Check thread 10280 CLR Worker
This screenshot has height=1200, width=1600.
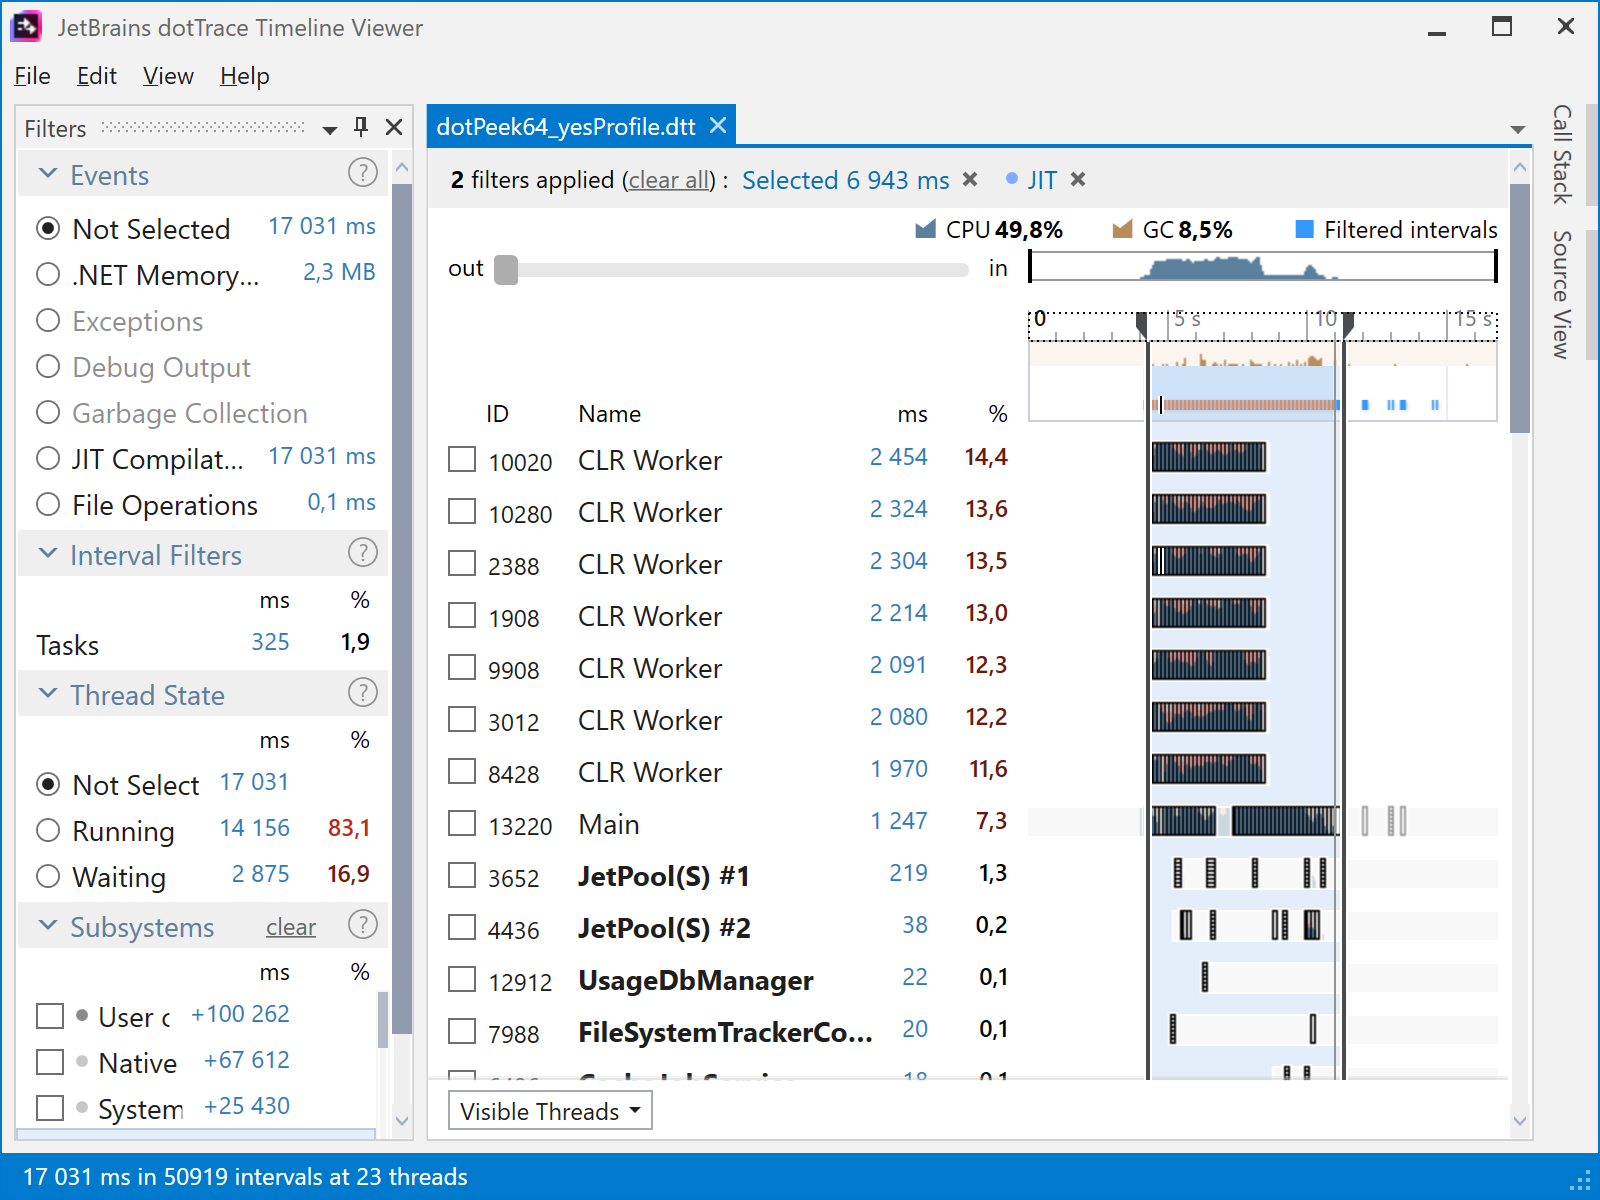(x=462, y=511)
